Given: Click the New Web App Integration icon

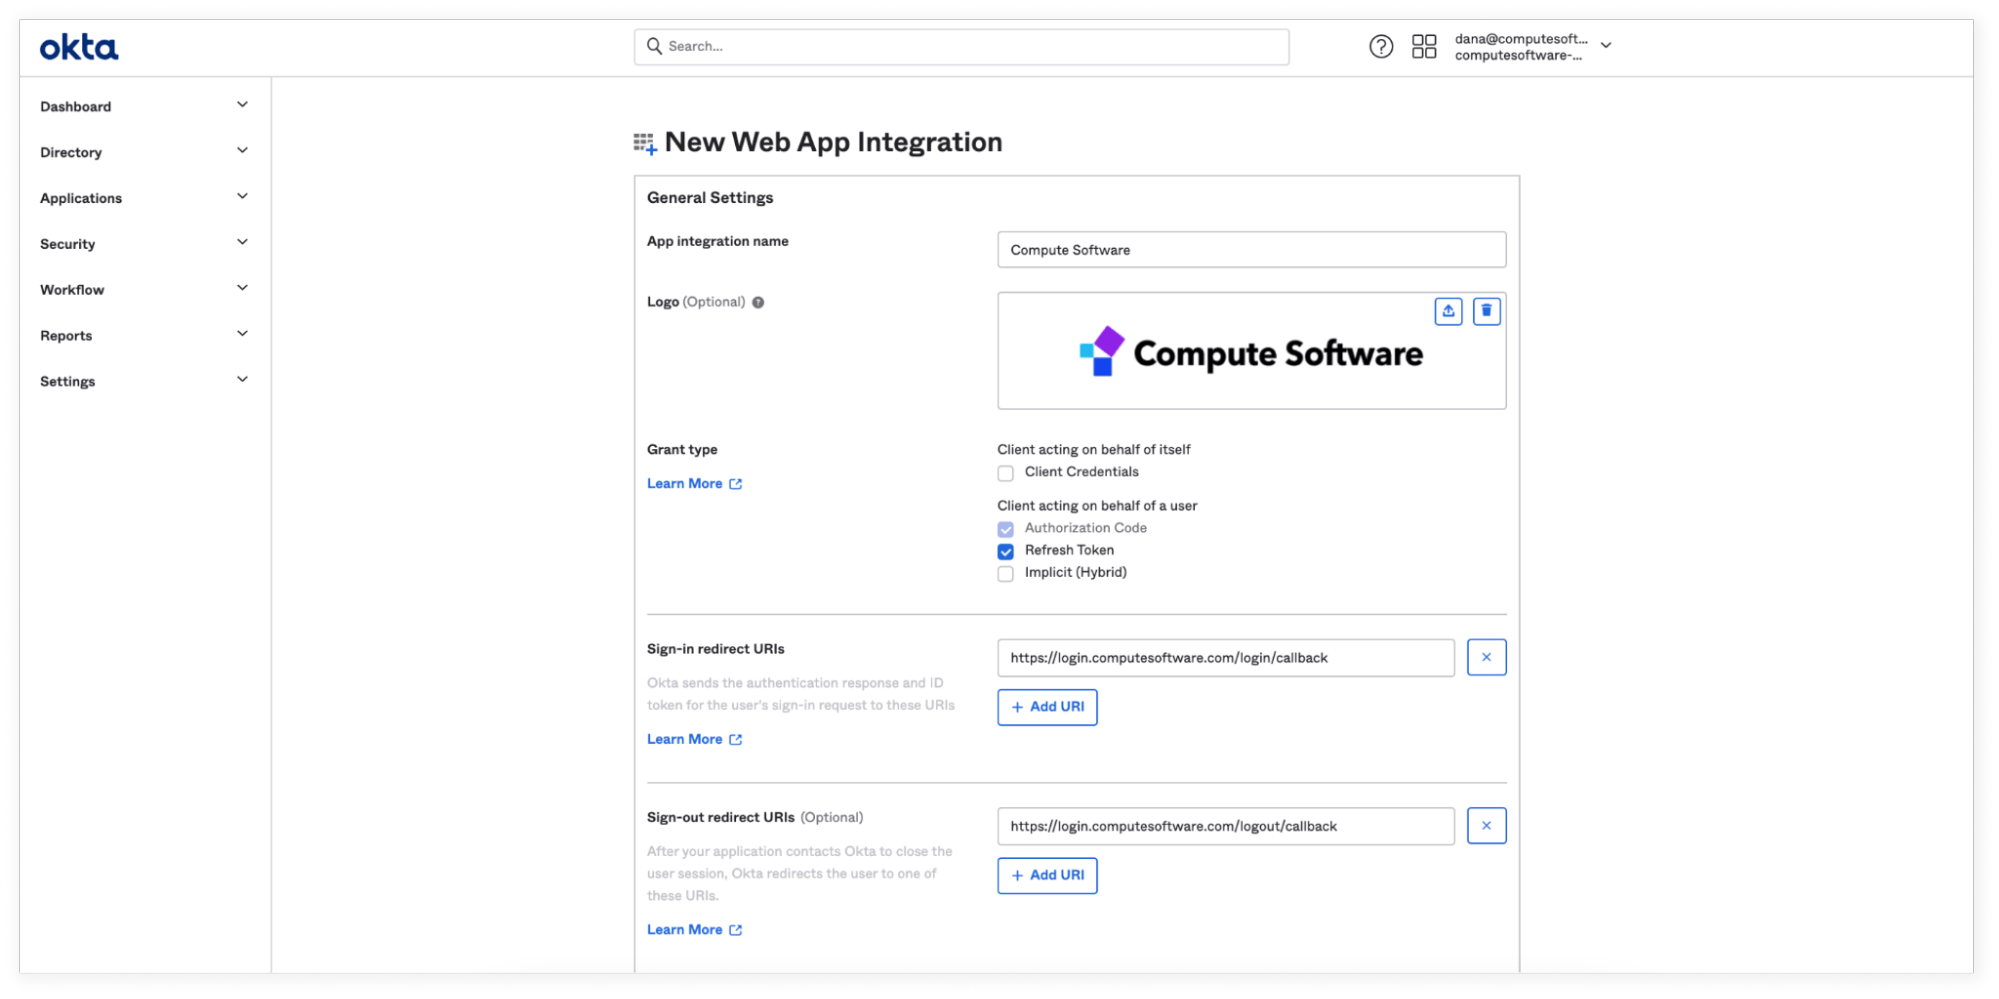Looking at the screenshot, I should coord(645,144).
